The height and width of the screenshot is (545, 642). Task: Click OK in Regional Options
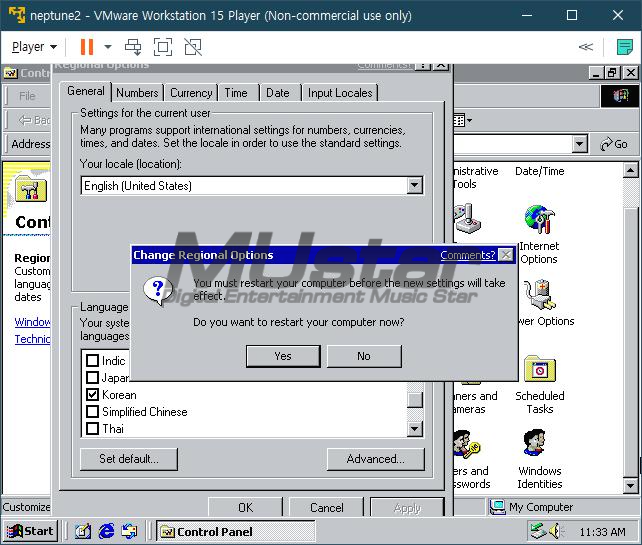[245, 507]
